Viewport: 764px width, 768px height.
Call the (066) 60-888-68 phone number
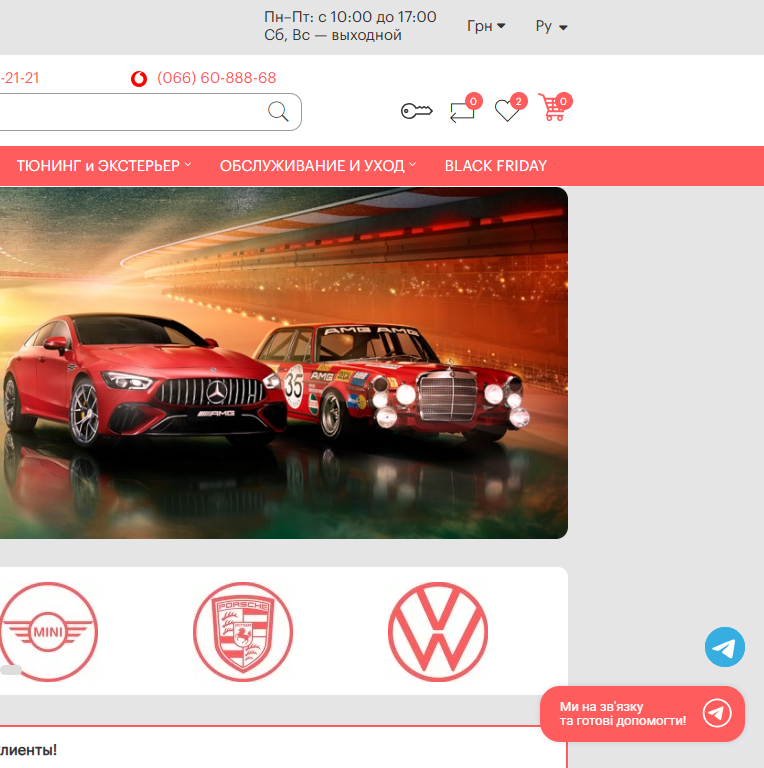[x=216, y=78]
